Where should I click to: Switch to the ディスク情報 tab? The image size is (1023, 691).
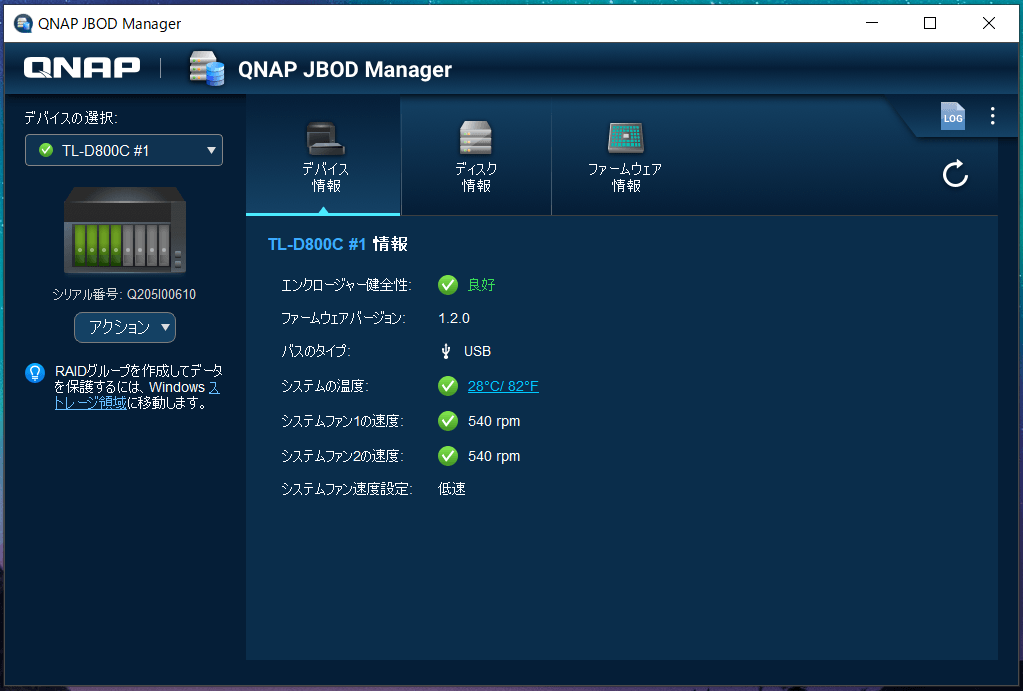tap(476, 157)
